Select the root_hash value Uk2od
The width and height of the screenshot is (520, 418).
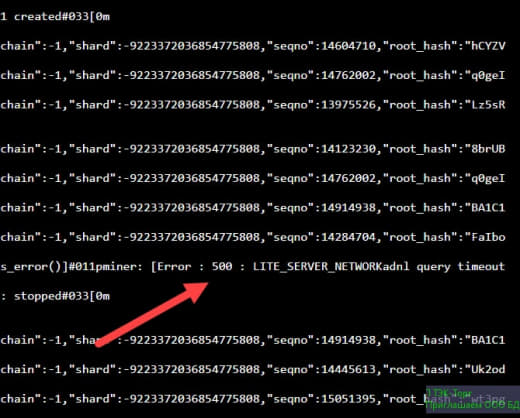(x=488, y=369)
